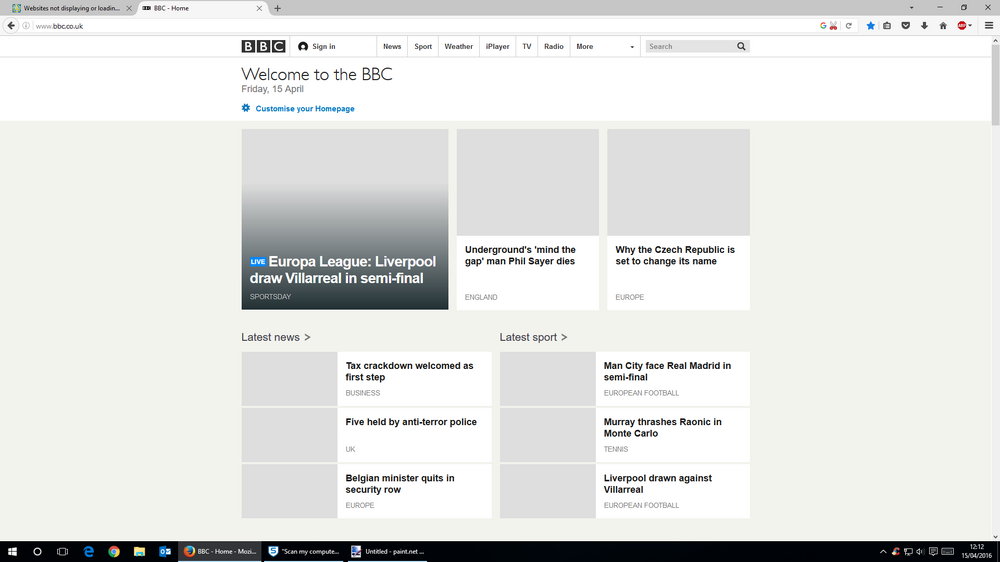Click the scissors extension icon in address bar
Viewport: 1000px width, 562px height.
(x=833, y=26)
